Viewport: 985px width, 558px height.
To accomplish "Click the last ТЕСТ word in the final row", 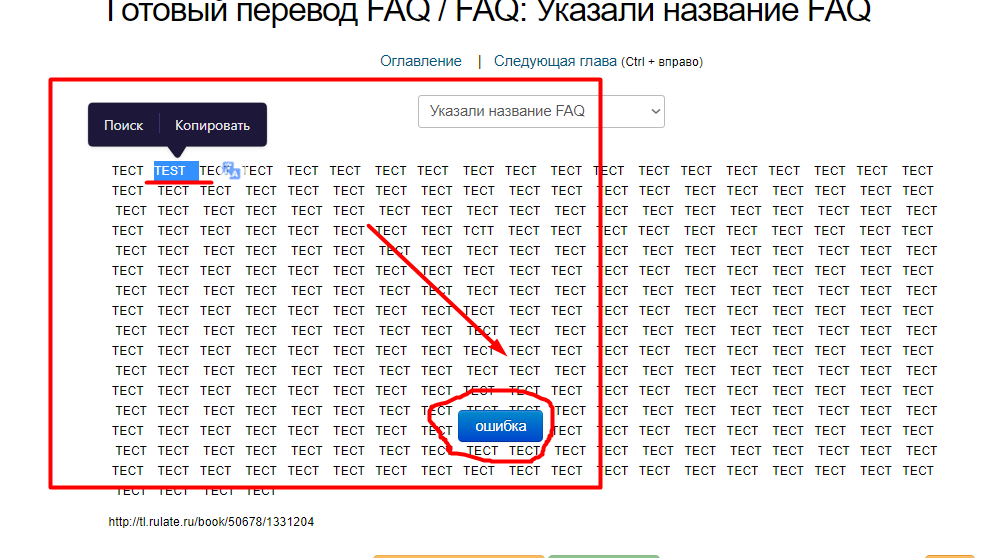I will tap(260, 491).
